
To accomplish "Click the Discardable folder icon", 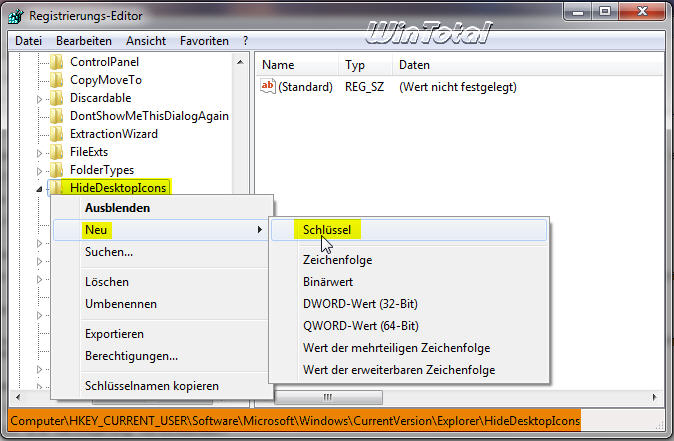I will 57,98.
